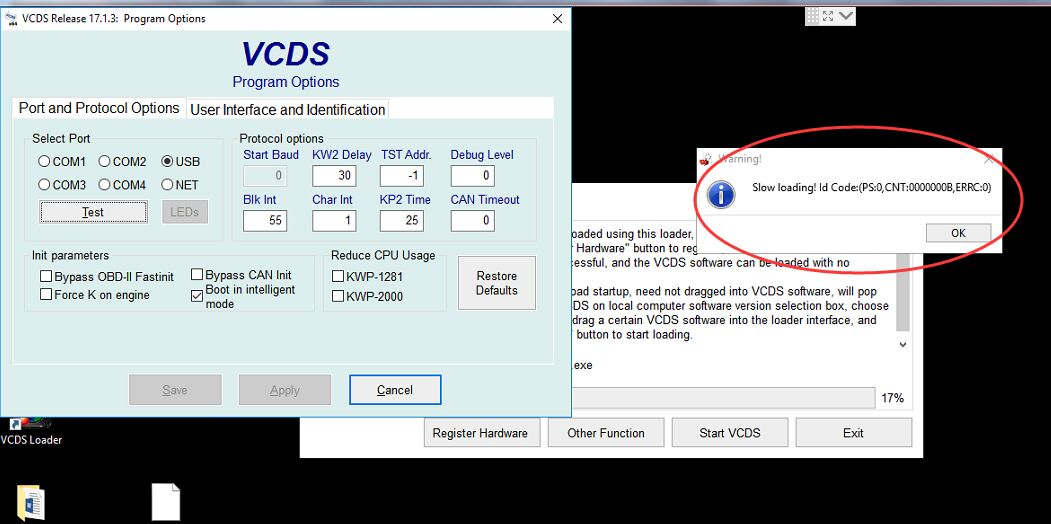Image resolution: width=1051 pixels, height=524 pixels.
Task: Click the info icon in Warning dialog
Action: click(x=721, y=195)
